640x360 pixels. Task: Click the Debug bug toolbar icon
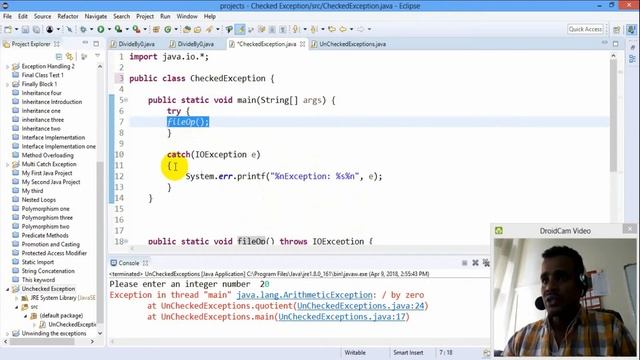coord(83,29)
